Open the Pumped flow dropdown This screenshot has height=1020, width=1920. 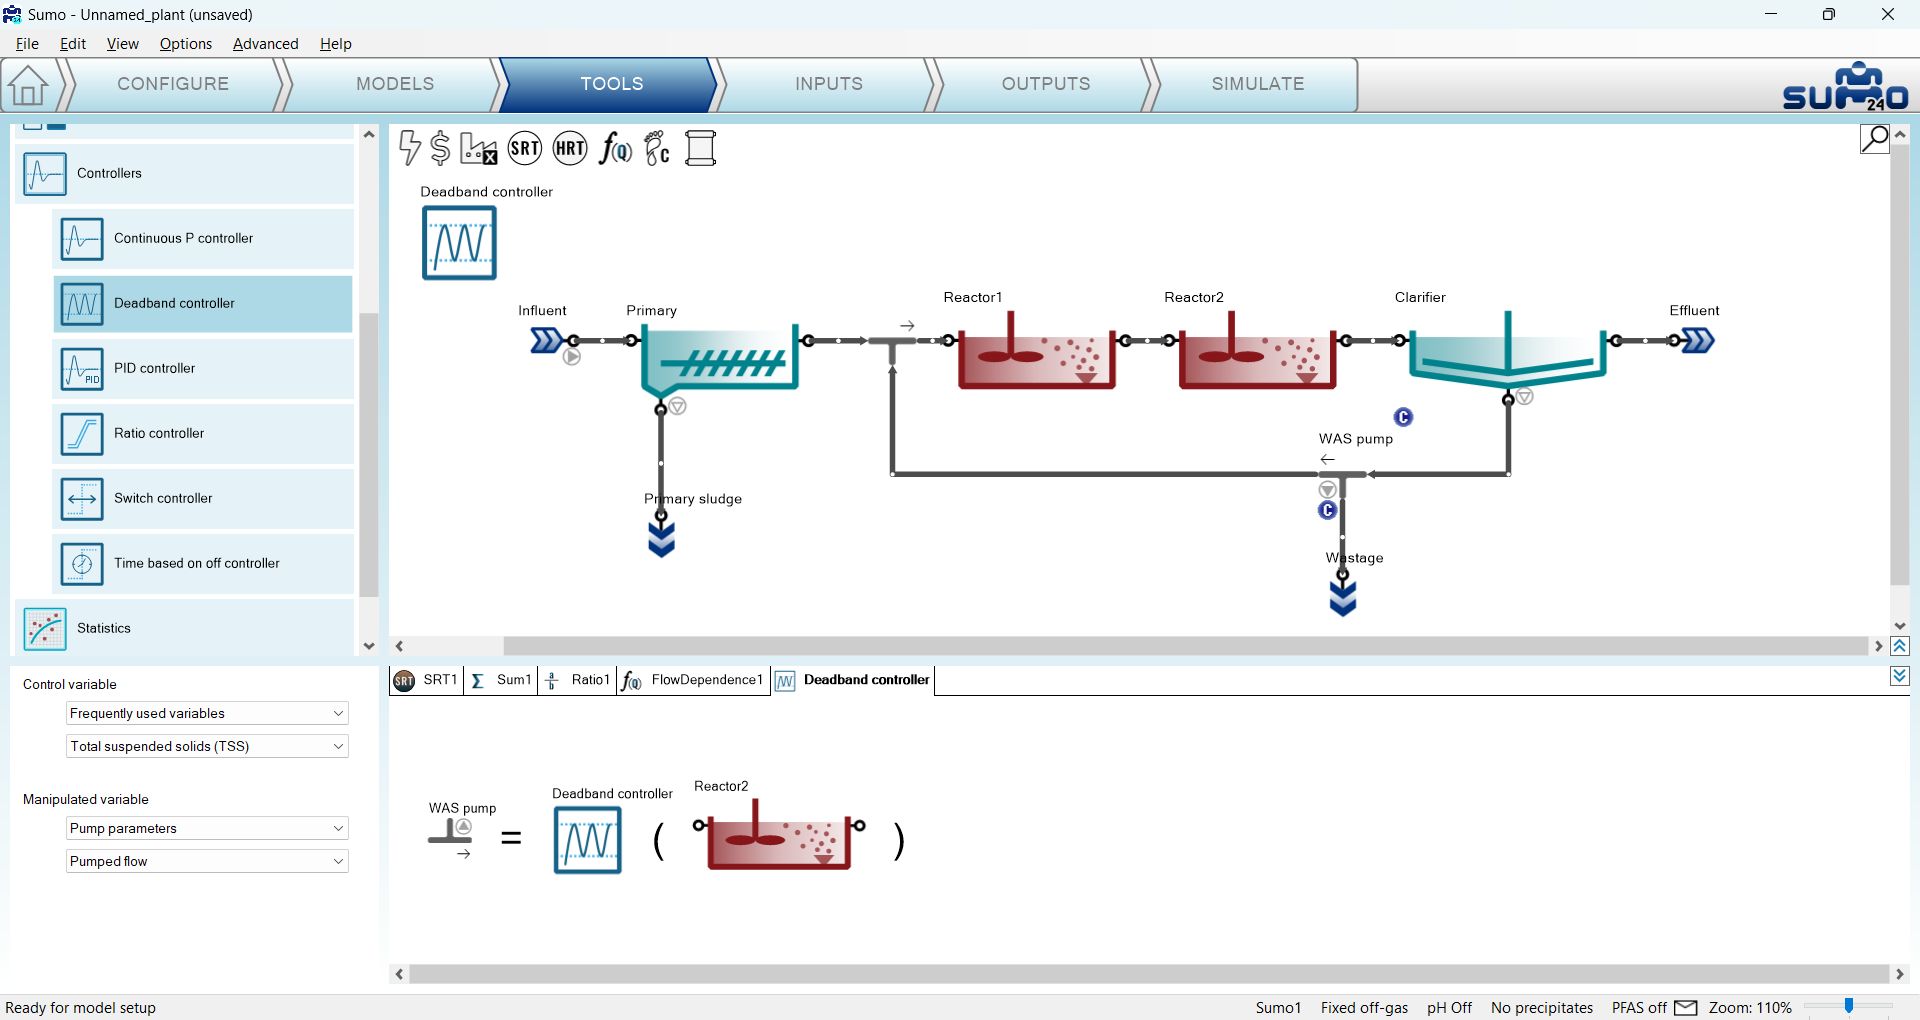click(207, 861)
